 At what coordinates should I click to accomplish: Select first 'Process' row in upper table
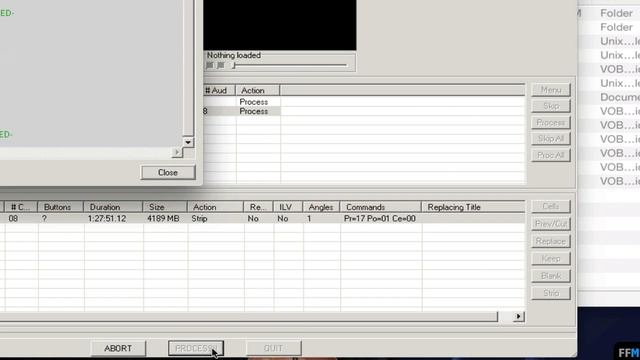coord(253,102)
